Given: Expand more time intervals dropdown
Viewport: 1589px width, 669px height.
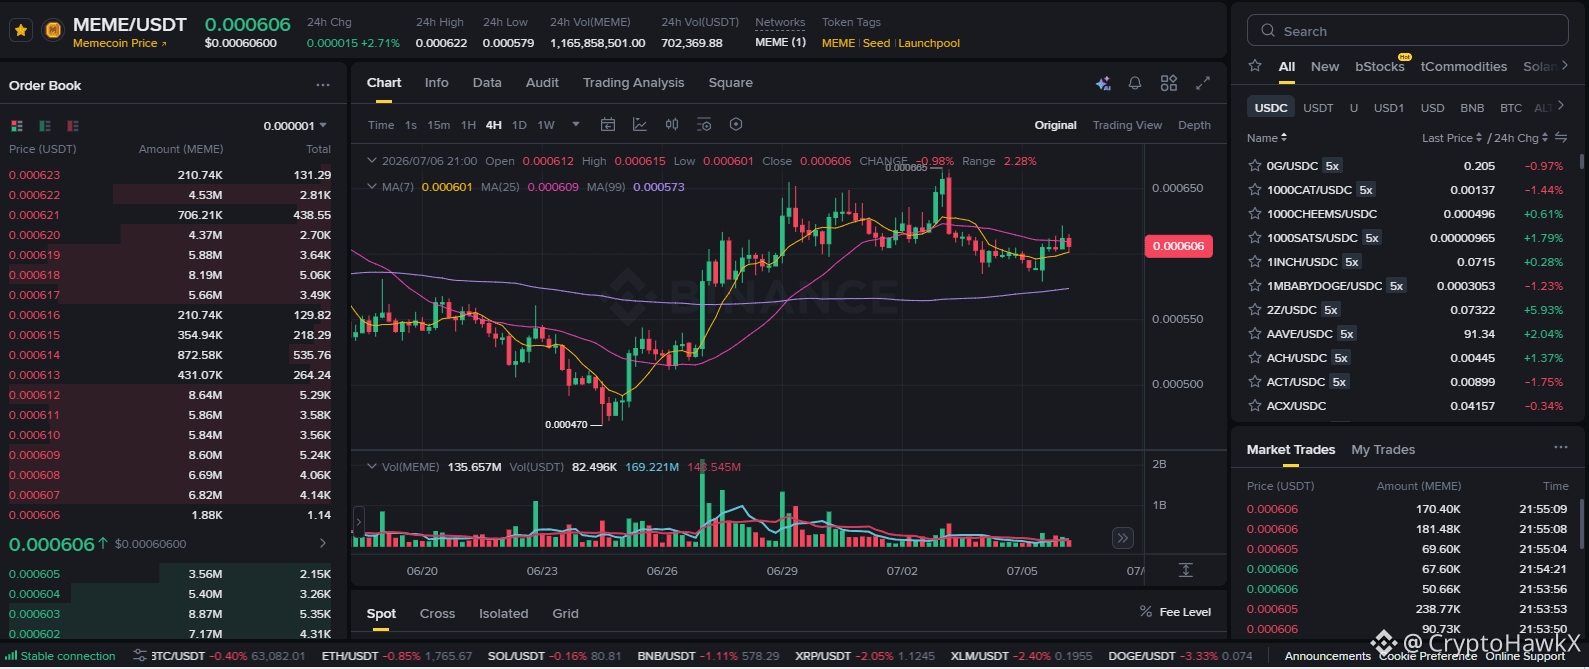Looking at the screenshot, I should tap(576, 125).
